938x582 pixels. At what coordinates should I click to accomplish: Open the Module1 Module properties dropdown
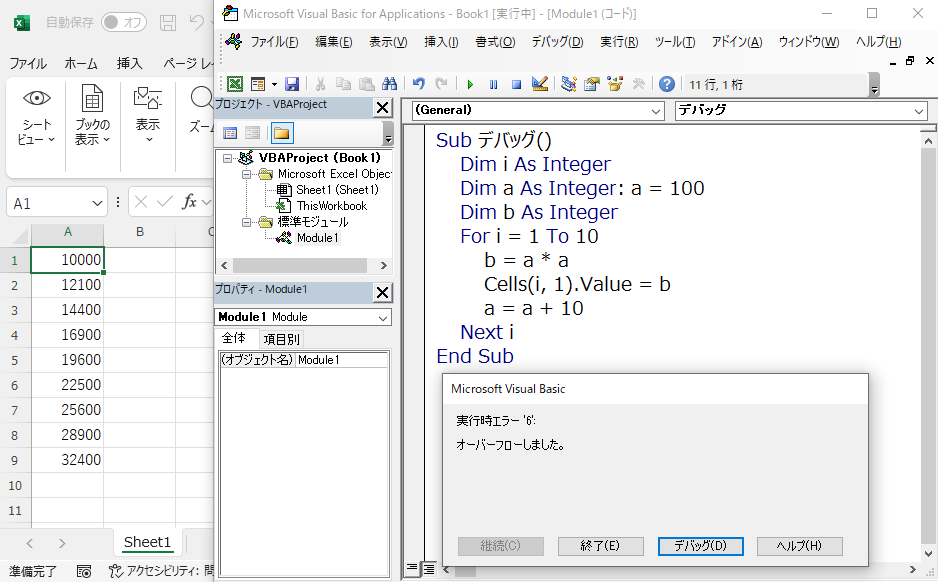(x=383, y=318)
